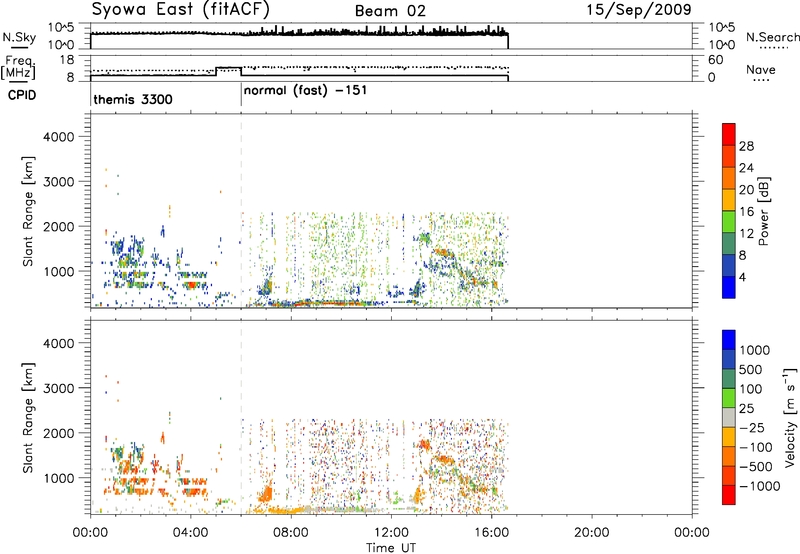Click the "Time UT" axis title
The image size is (800, 554).
(x=391, y=547)
